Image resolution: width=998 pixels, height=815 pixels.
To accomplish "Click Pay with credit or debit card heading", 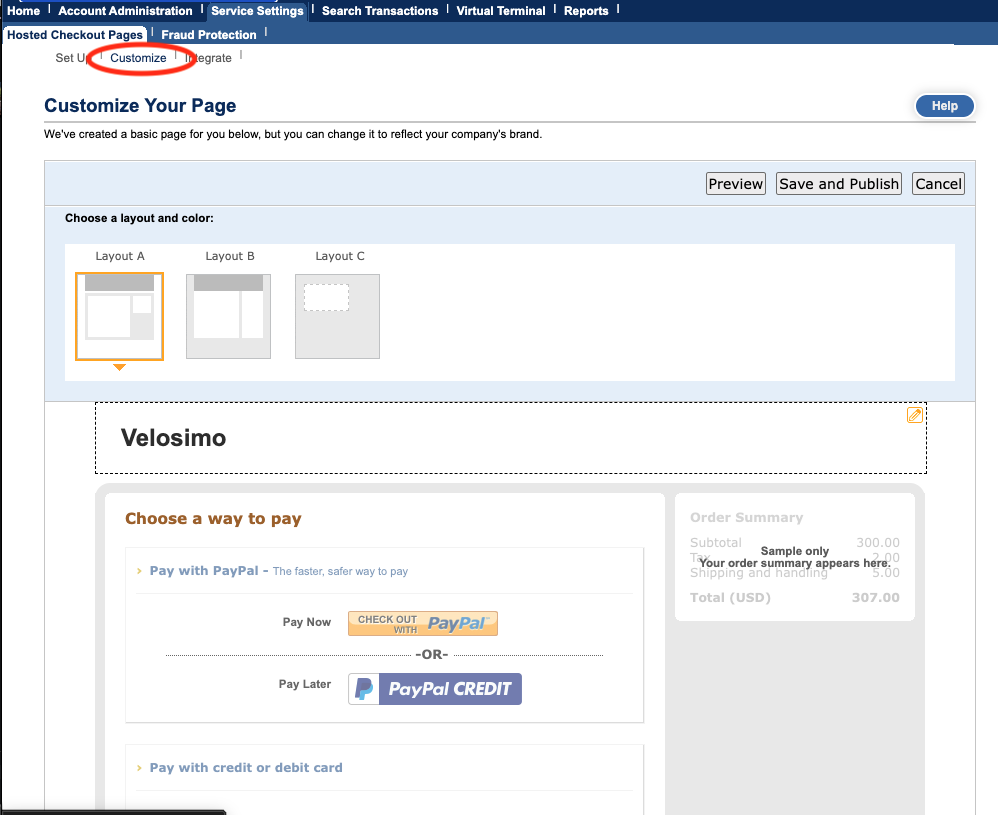I will coord(246,768).
